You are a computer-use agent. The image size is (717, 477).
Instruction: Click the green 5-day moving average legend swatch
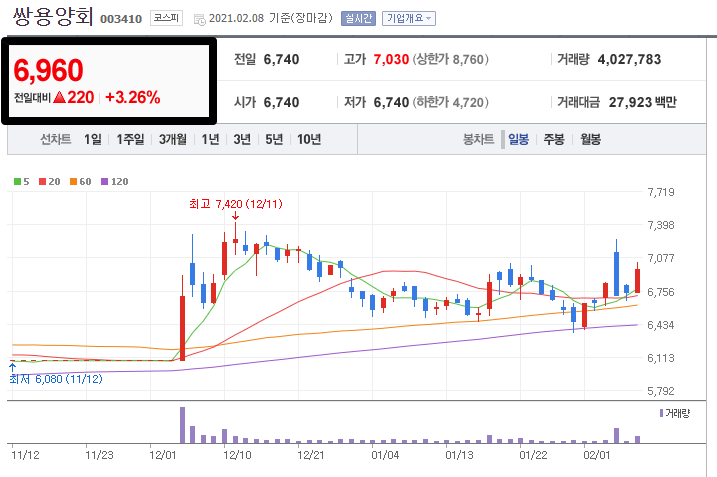click(17, 182)
